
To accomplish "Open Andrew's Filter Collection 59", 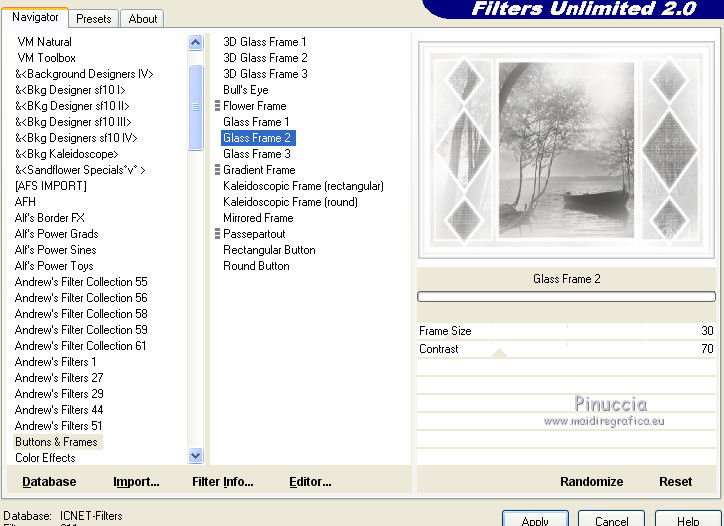I will pyautogui.click(x=81, y=330).
